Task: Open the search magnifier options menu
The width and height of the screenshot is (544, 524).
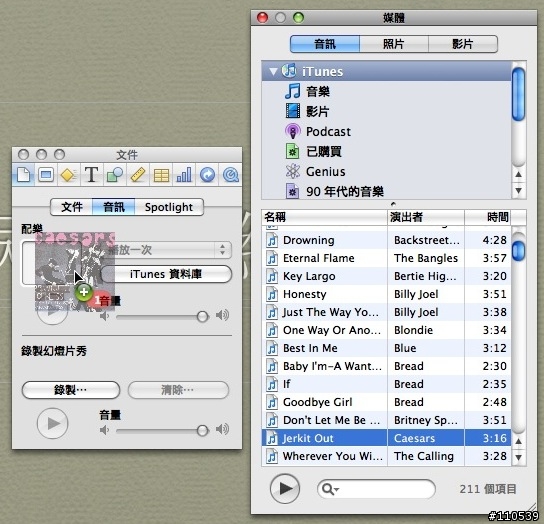Action: (x=330, y=489)
